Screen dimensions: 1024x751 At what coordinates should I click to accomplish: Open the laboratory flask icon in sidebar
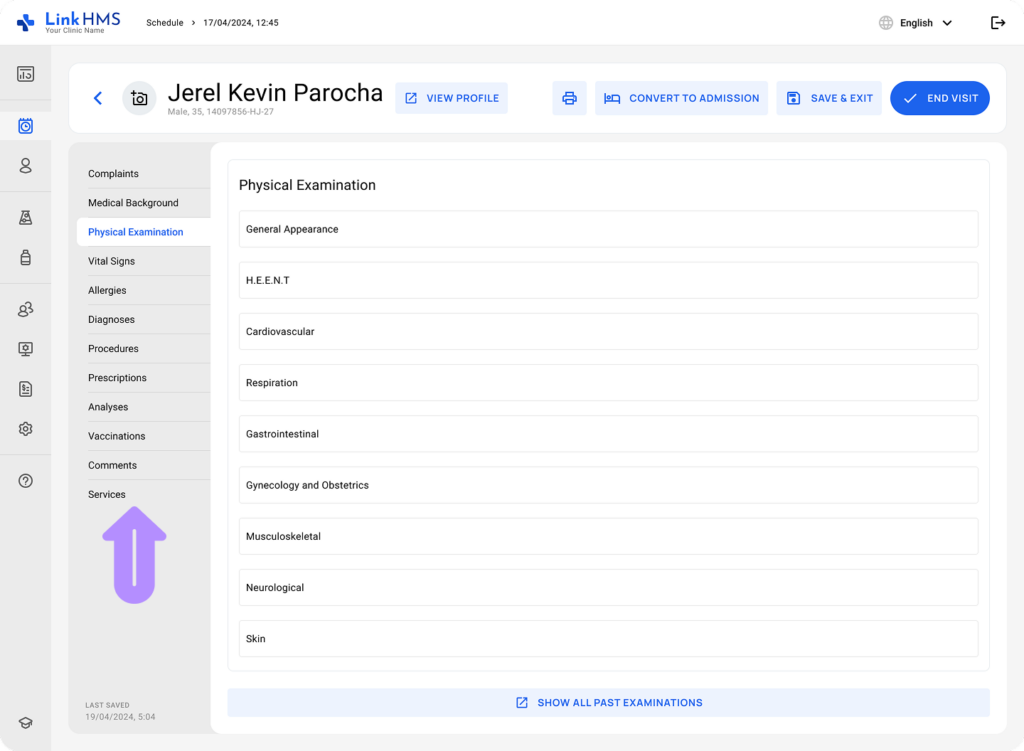click(26, 218)
